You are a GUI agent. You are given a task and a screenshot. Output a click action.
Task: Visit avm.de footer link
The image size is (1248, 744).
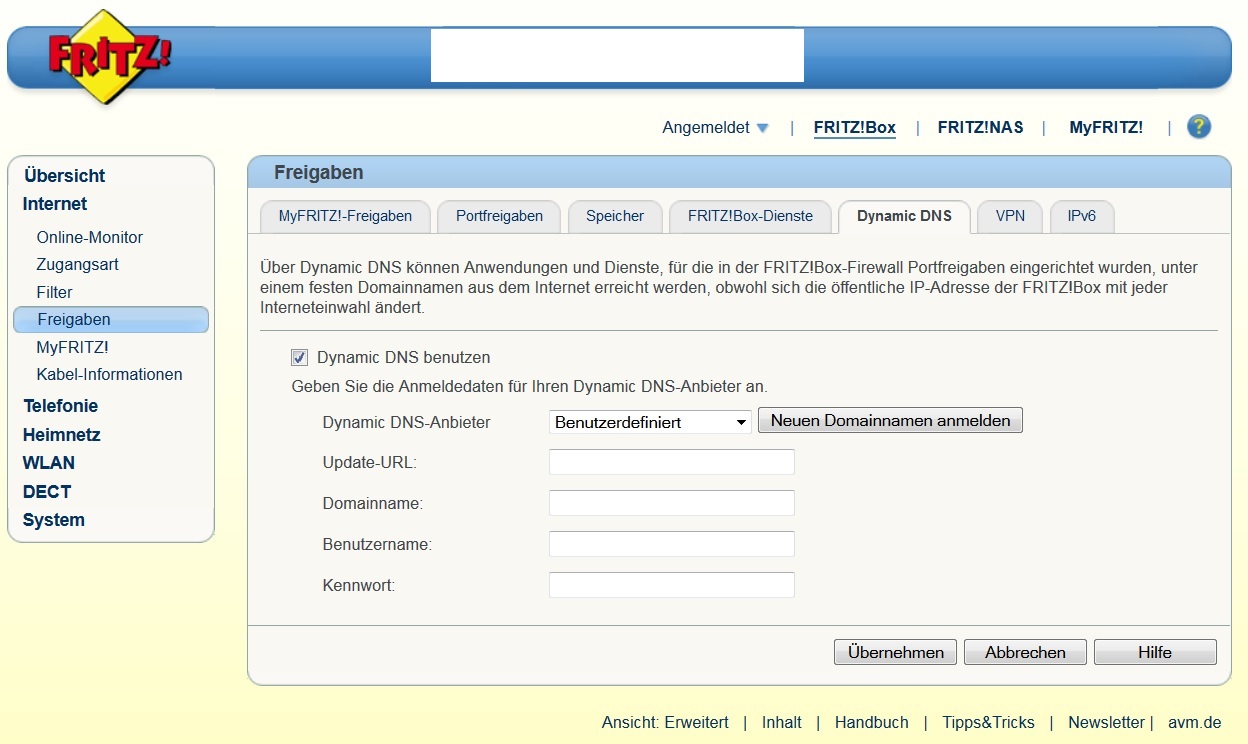(1195, 722)
